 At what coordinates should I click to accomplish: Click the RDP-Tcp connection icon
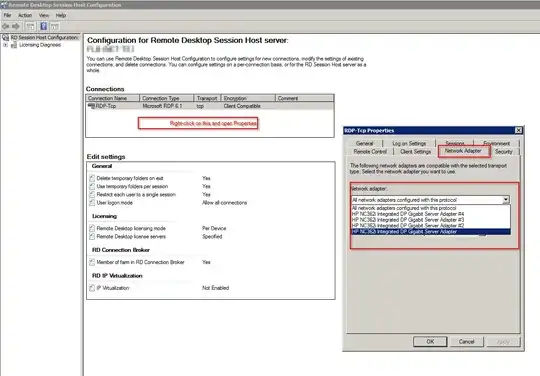(x=91, y=106)
